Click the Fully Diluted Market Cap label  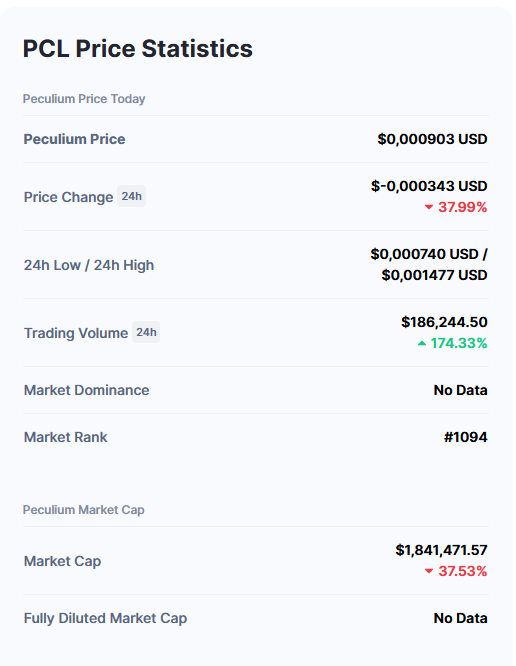pyautogui.click(x=105, y=618)
